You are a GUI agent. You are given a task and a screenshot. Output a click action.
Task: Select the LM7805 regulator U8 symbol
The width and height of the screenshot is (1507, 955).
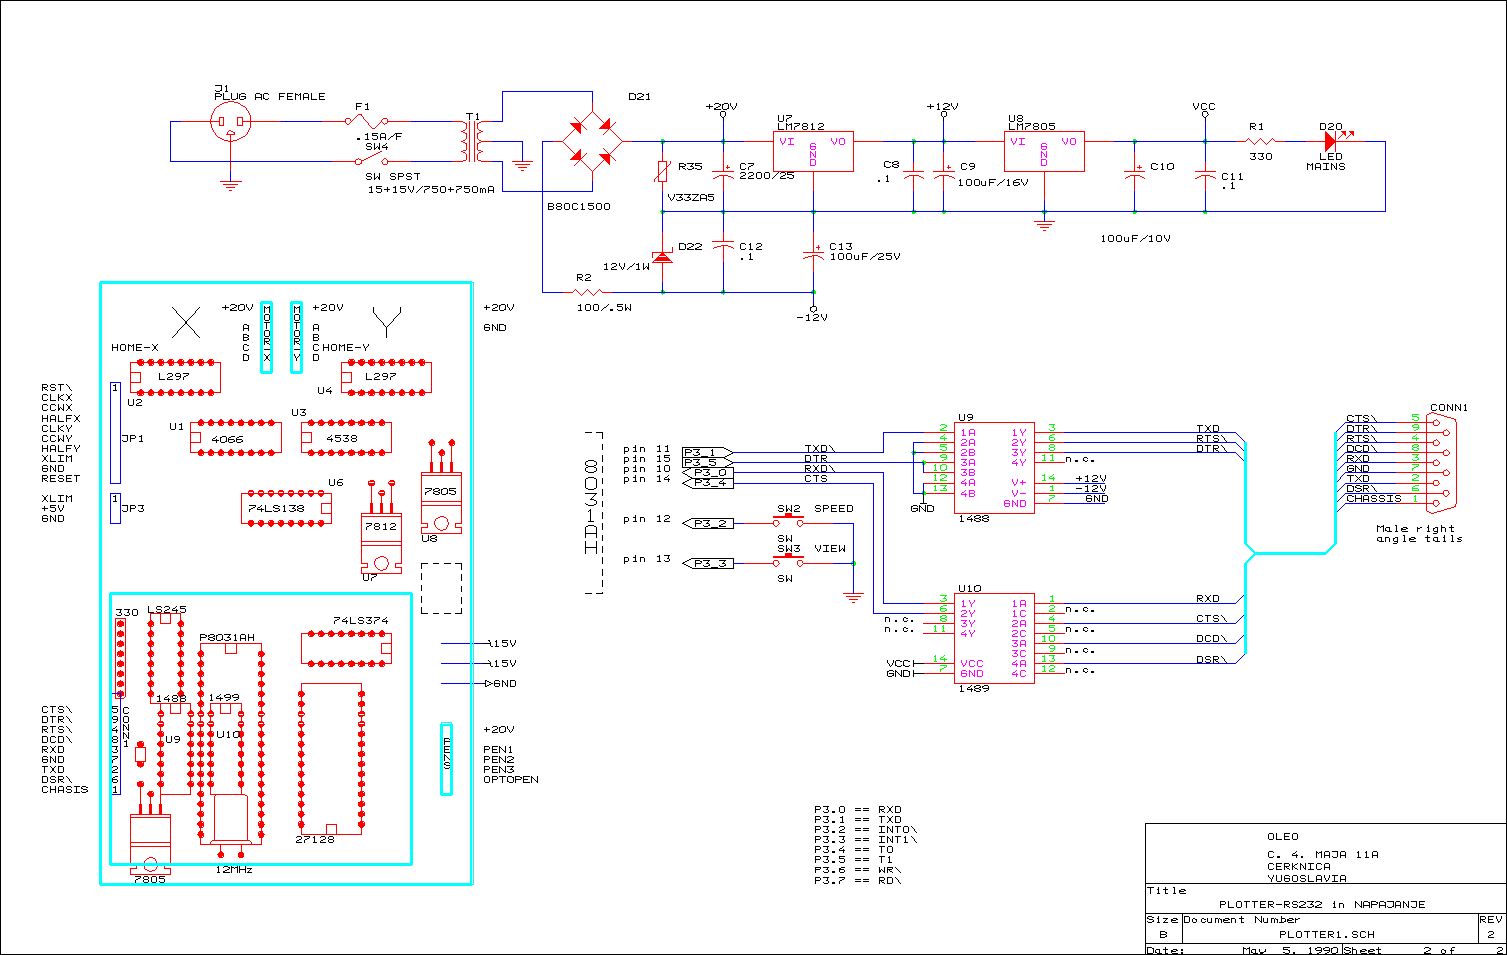pos(1044,152)
